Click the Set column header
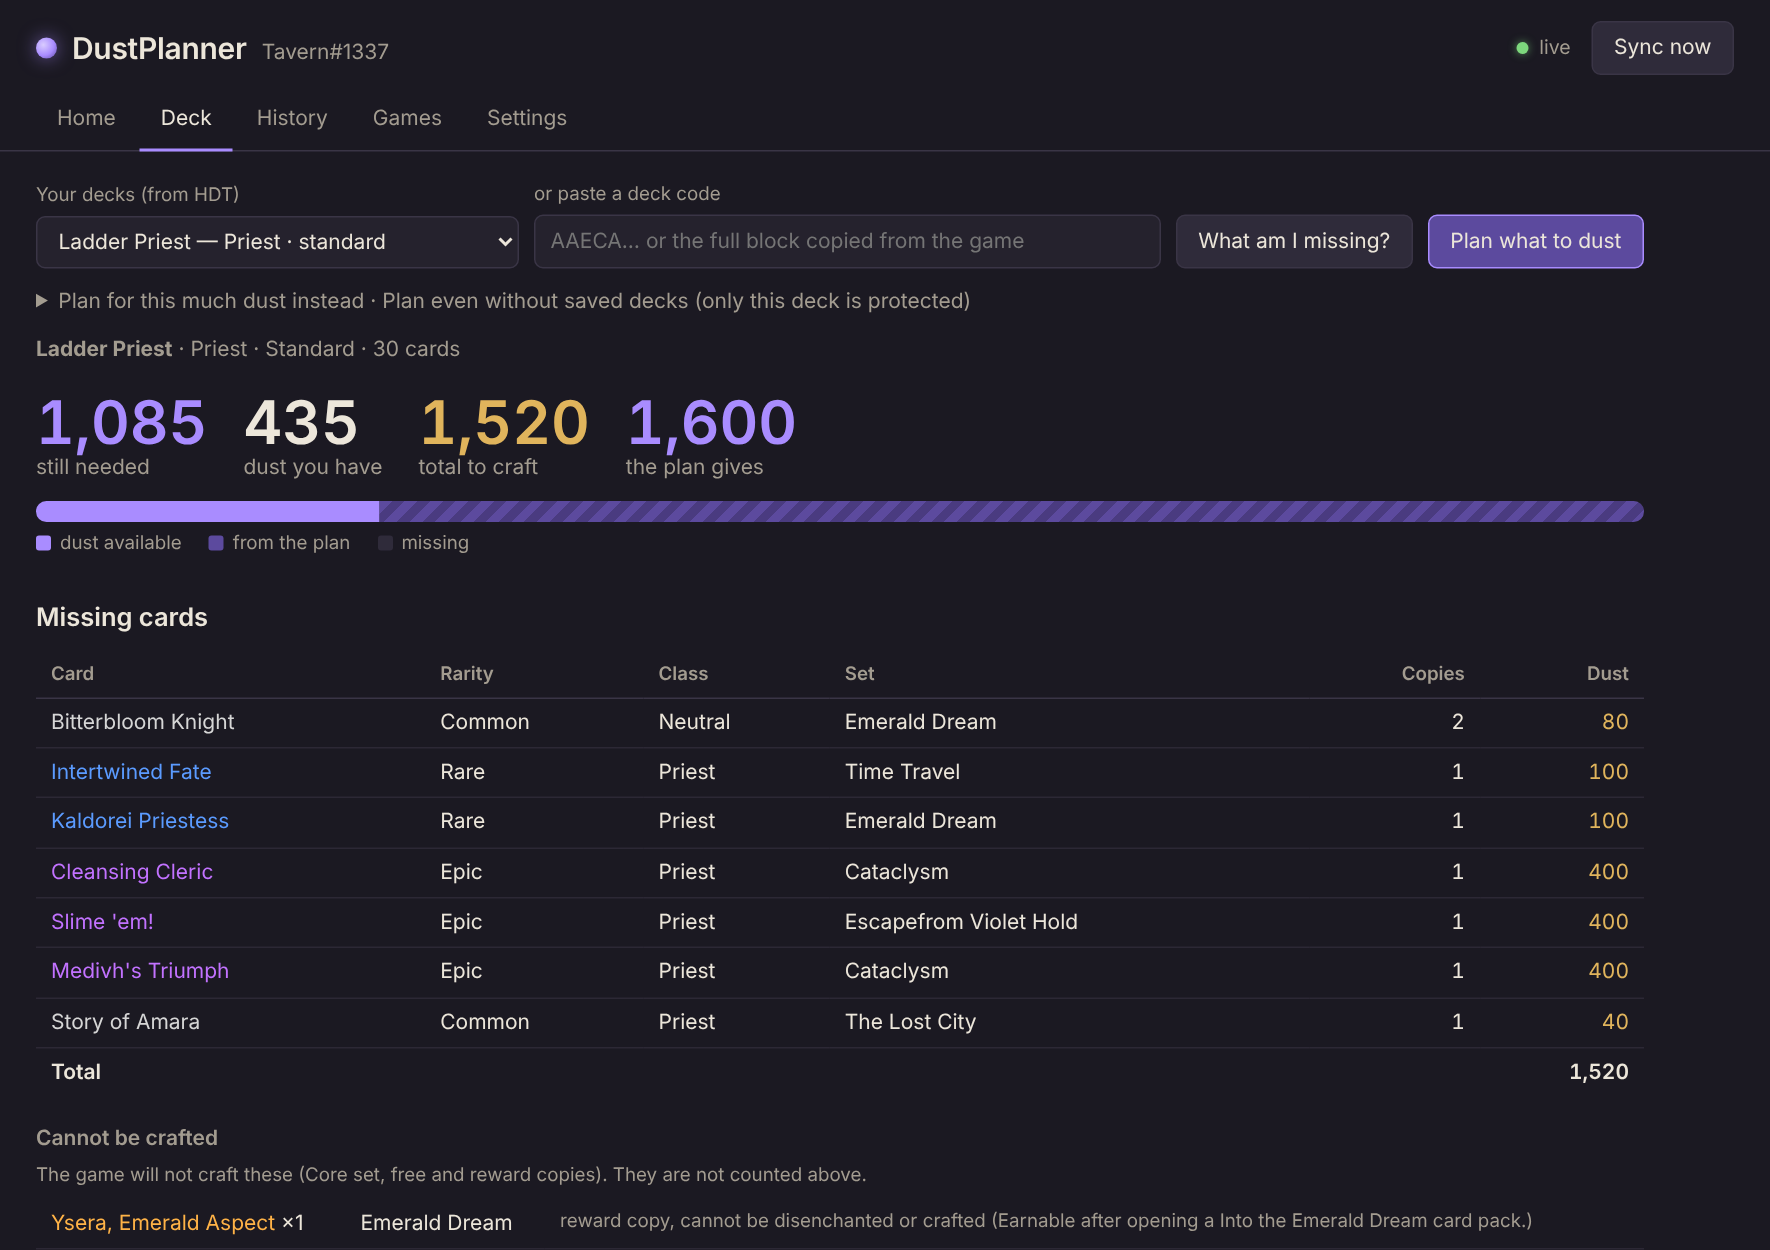 point(859,674)
